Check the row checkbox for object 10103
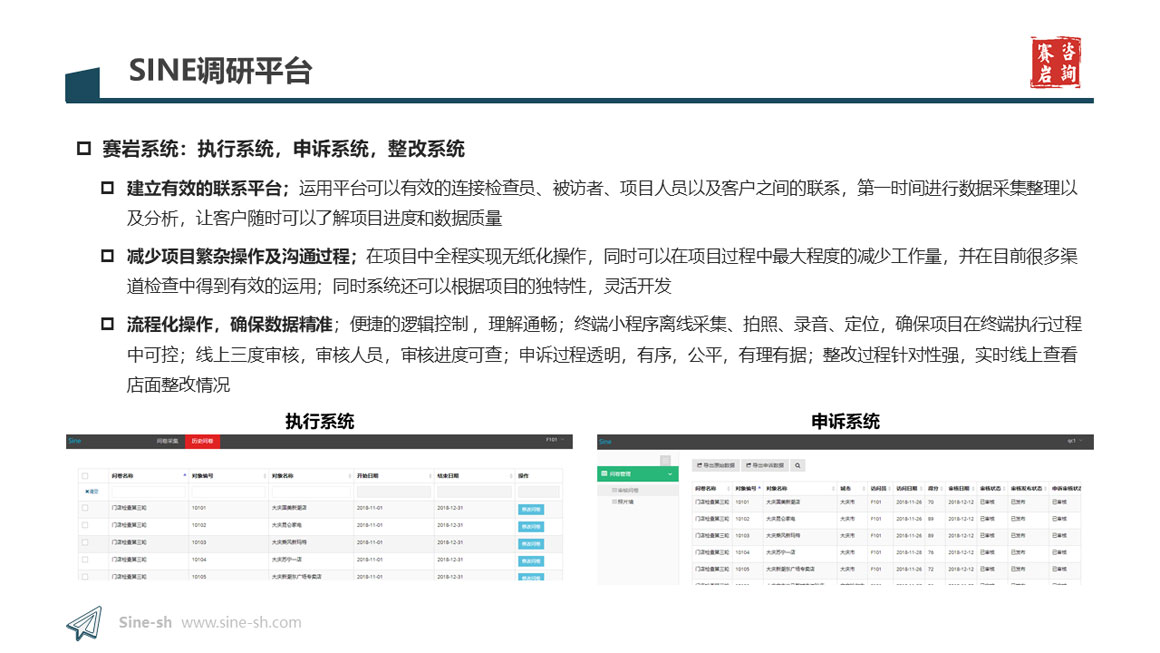 pos(85,542)
